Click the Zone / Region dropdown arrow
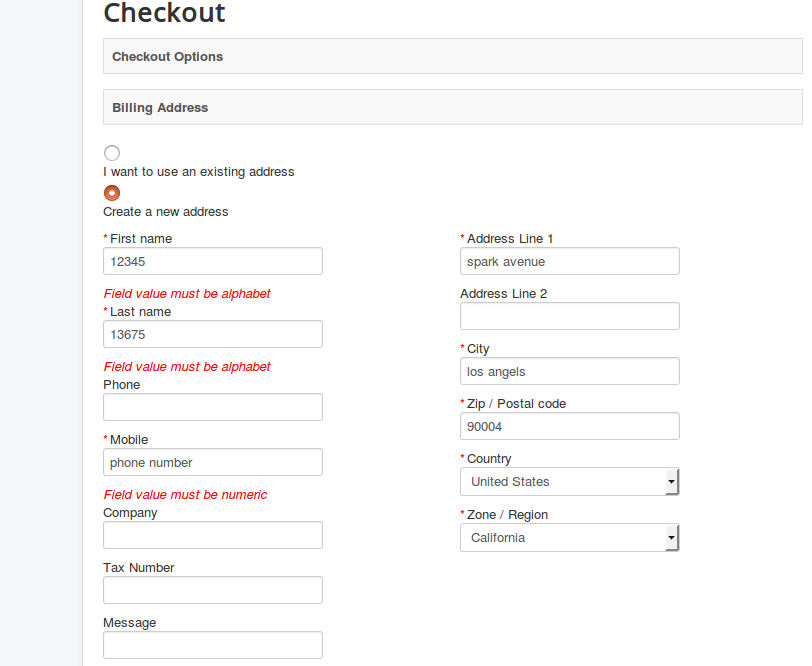Viewport: 812px width, 666px height. pos(672,538)
